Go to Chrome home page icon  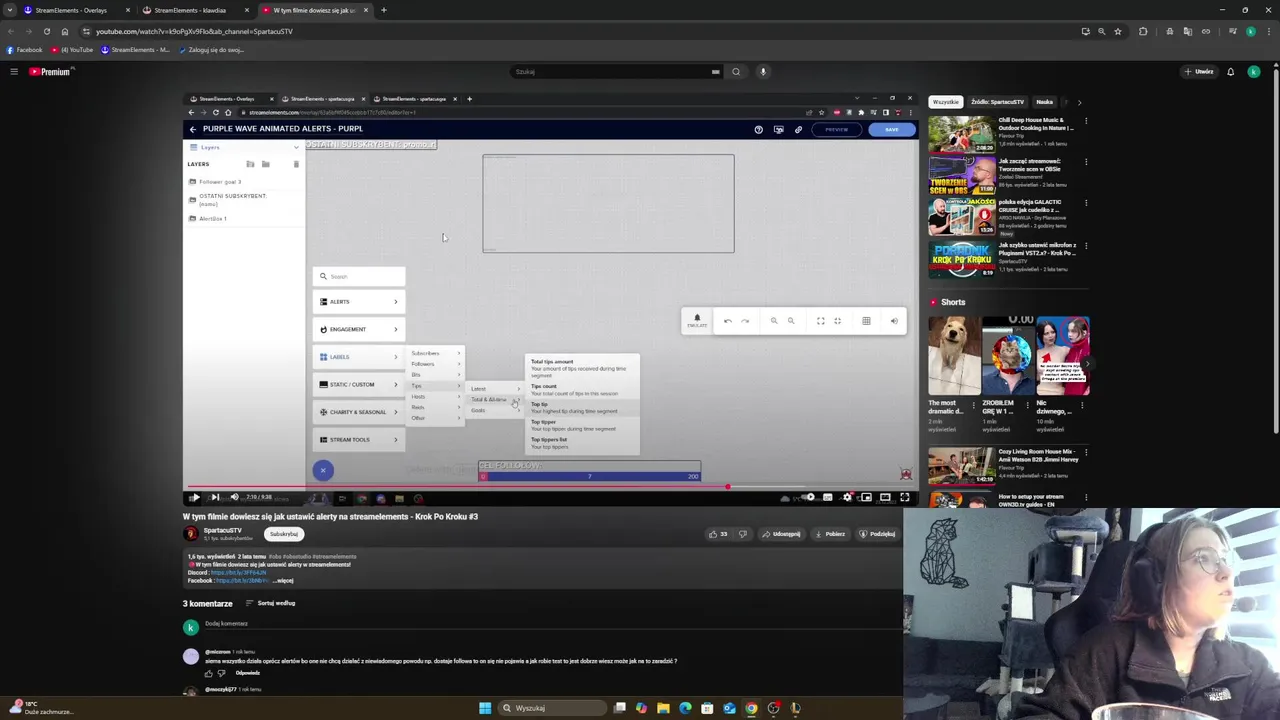[x=65, y=31]
